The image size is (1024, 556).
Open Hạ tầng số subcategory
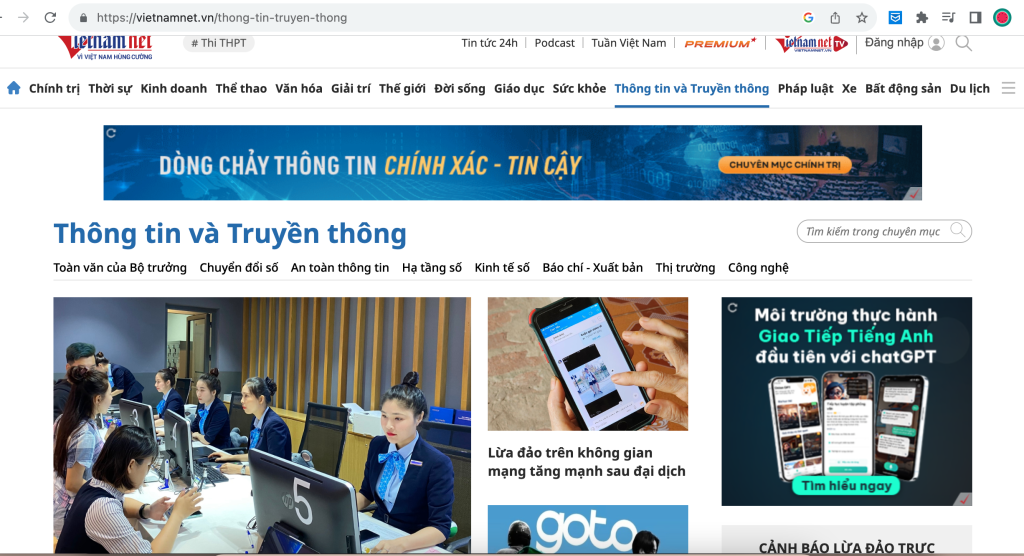pyautogui.click(x=432, y=267)
